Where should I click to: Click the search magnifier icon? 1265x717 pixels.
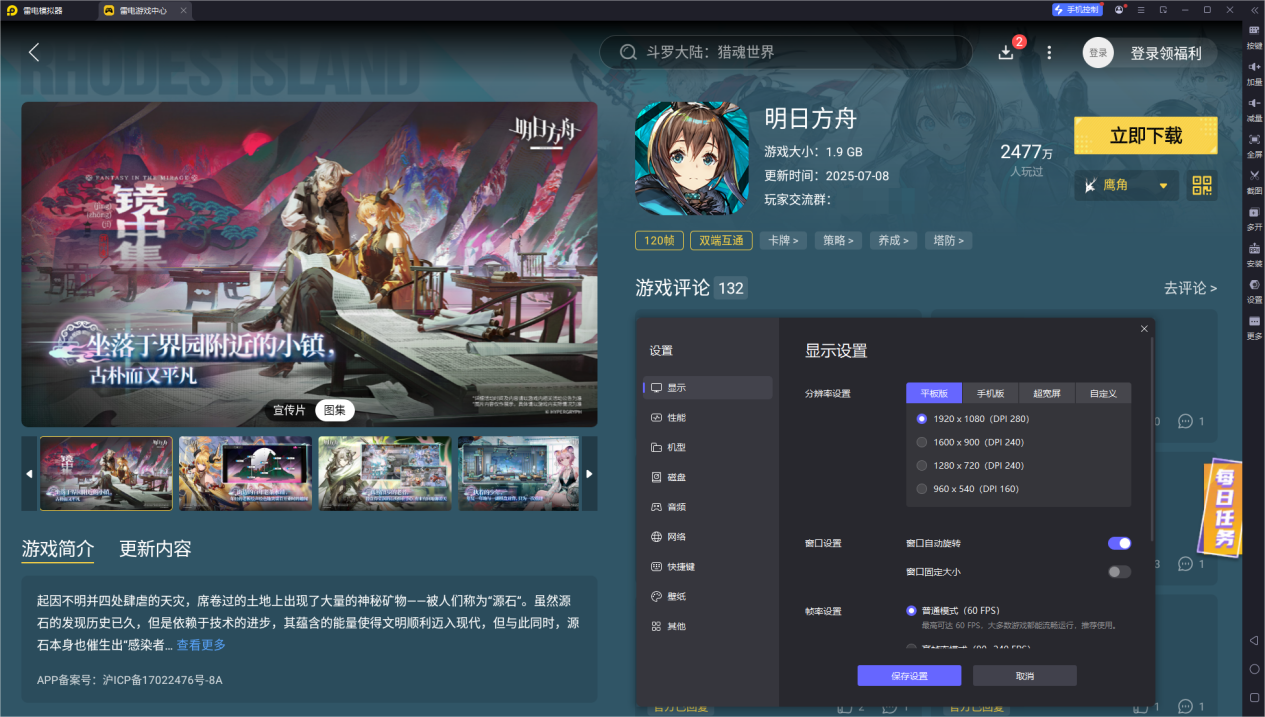coord(629,52)
